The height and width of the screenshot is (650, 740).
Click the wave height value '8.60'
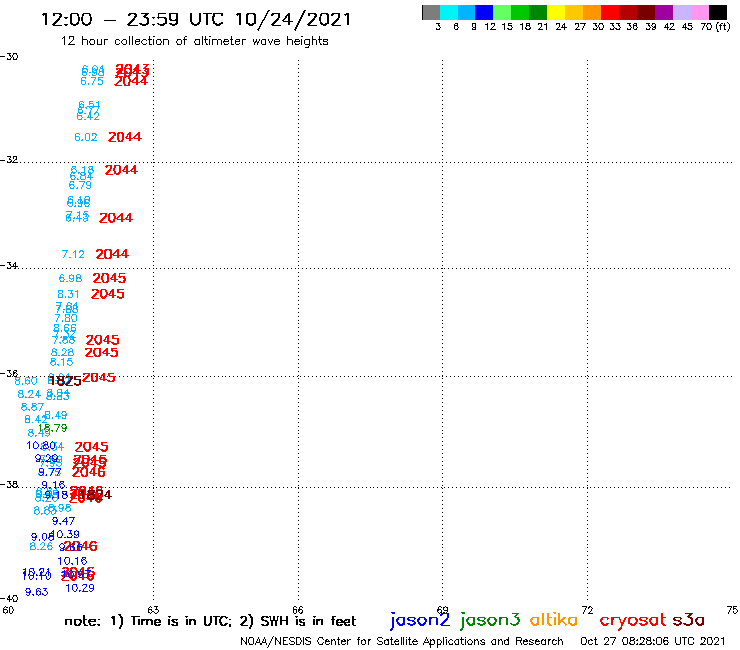(25, 381)
